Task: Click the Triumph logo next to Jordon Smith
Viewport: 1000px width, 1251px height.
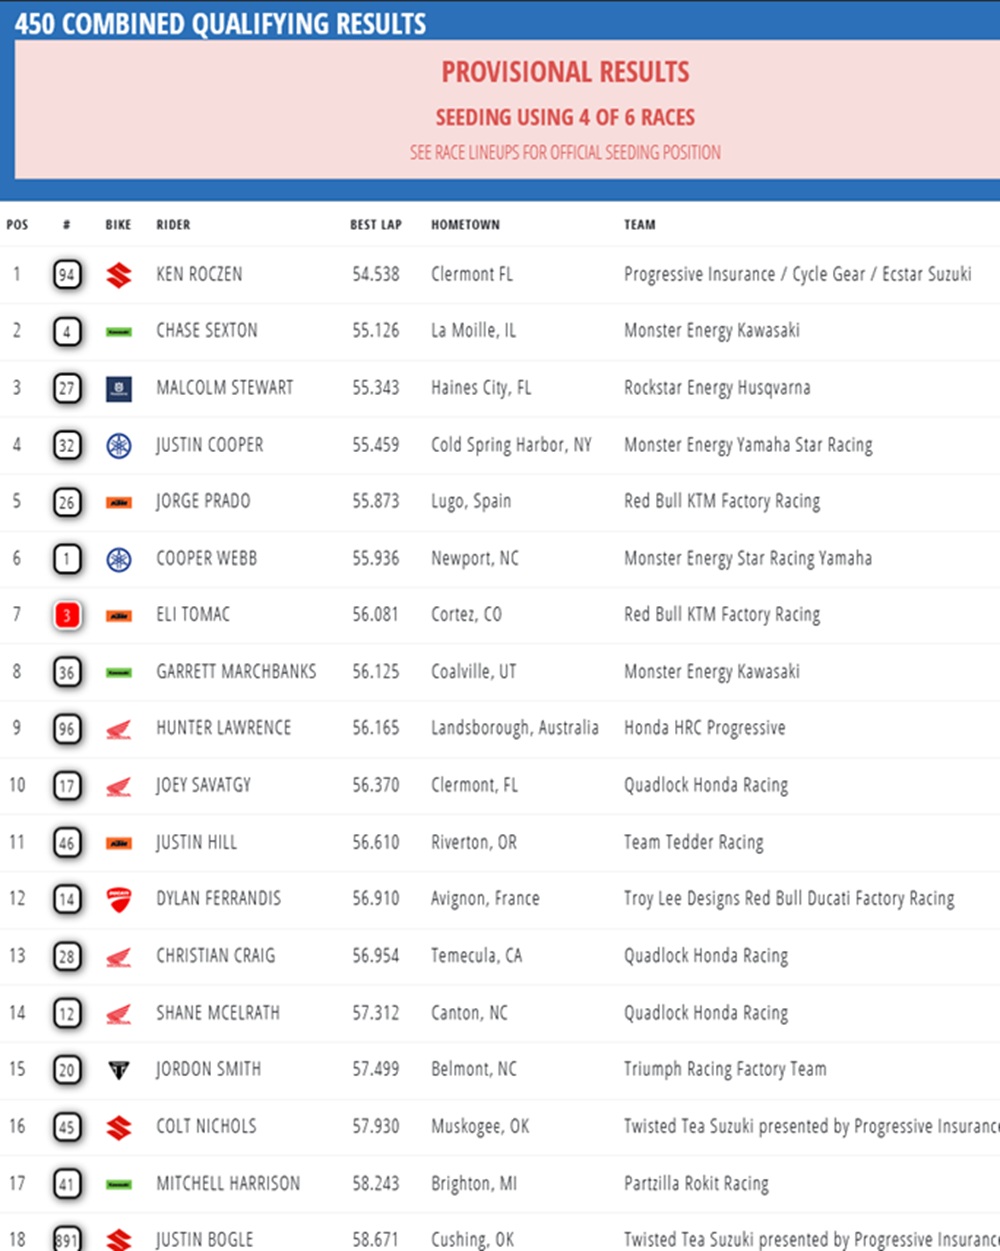Action: point(119,1070)
